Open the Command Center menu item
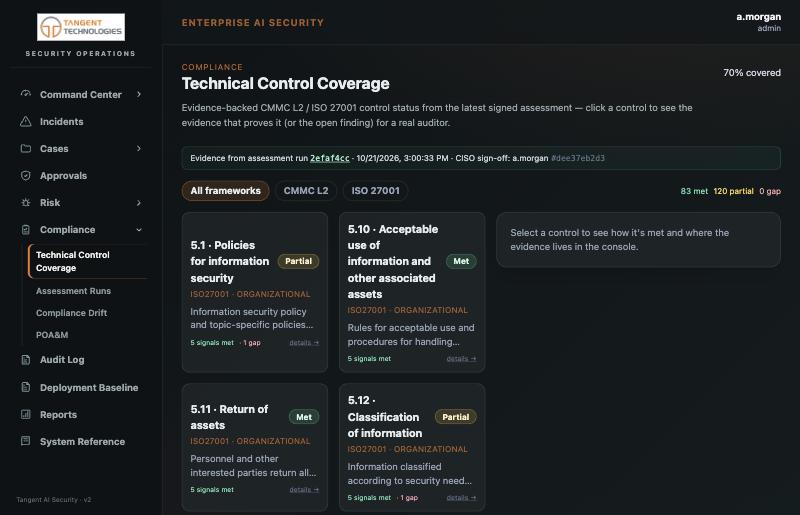The width and height of the screenshot is (800, 515). click(x=81, y=94)
